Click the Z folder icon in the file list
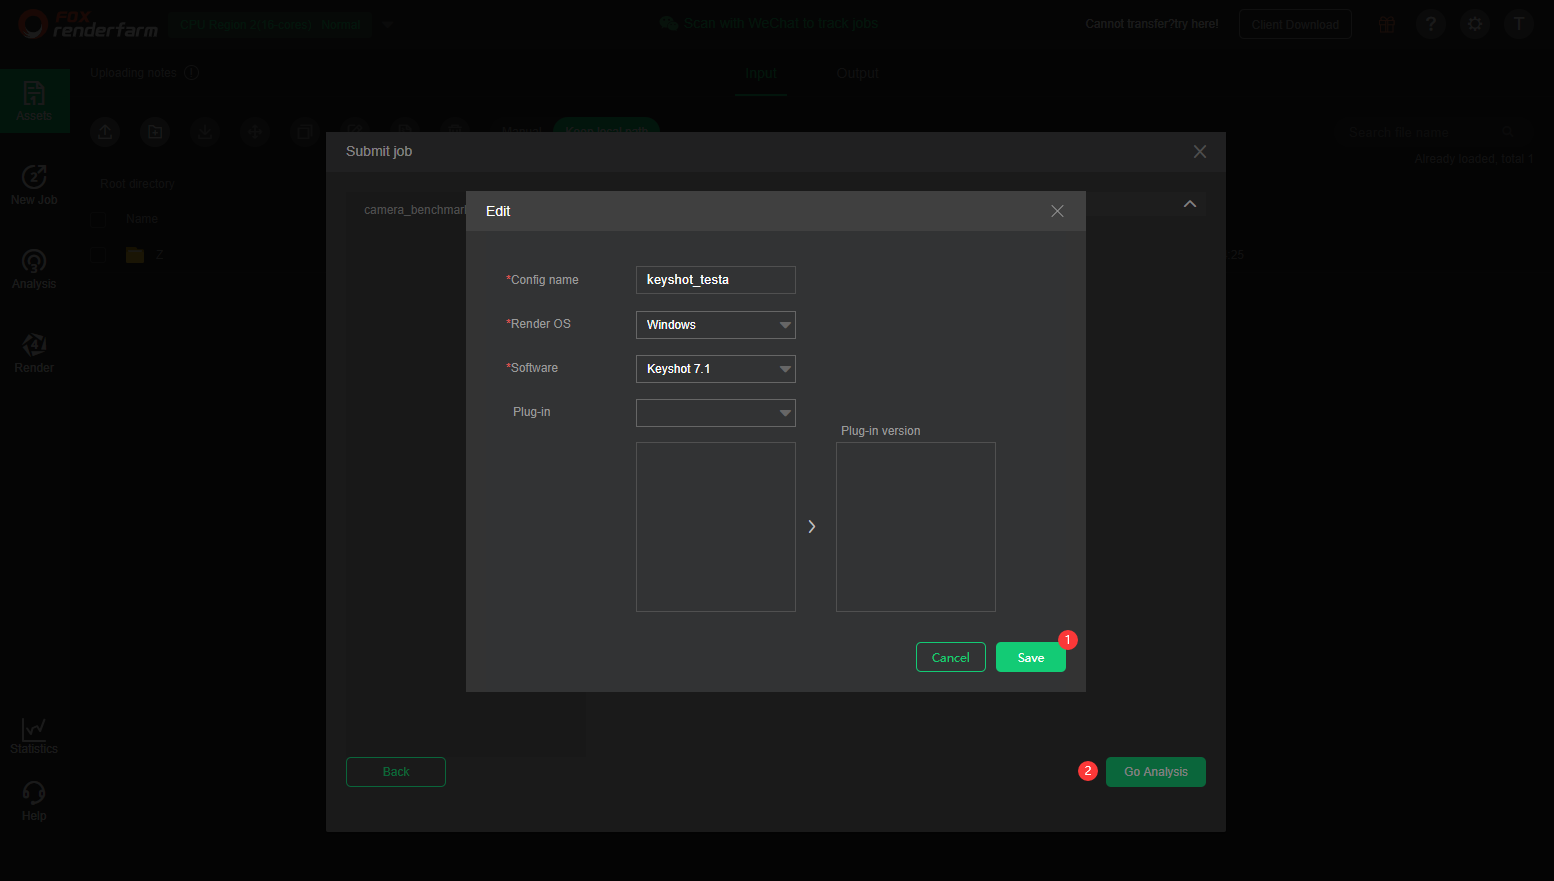 pyautogui.click(x=135, y=255)
